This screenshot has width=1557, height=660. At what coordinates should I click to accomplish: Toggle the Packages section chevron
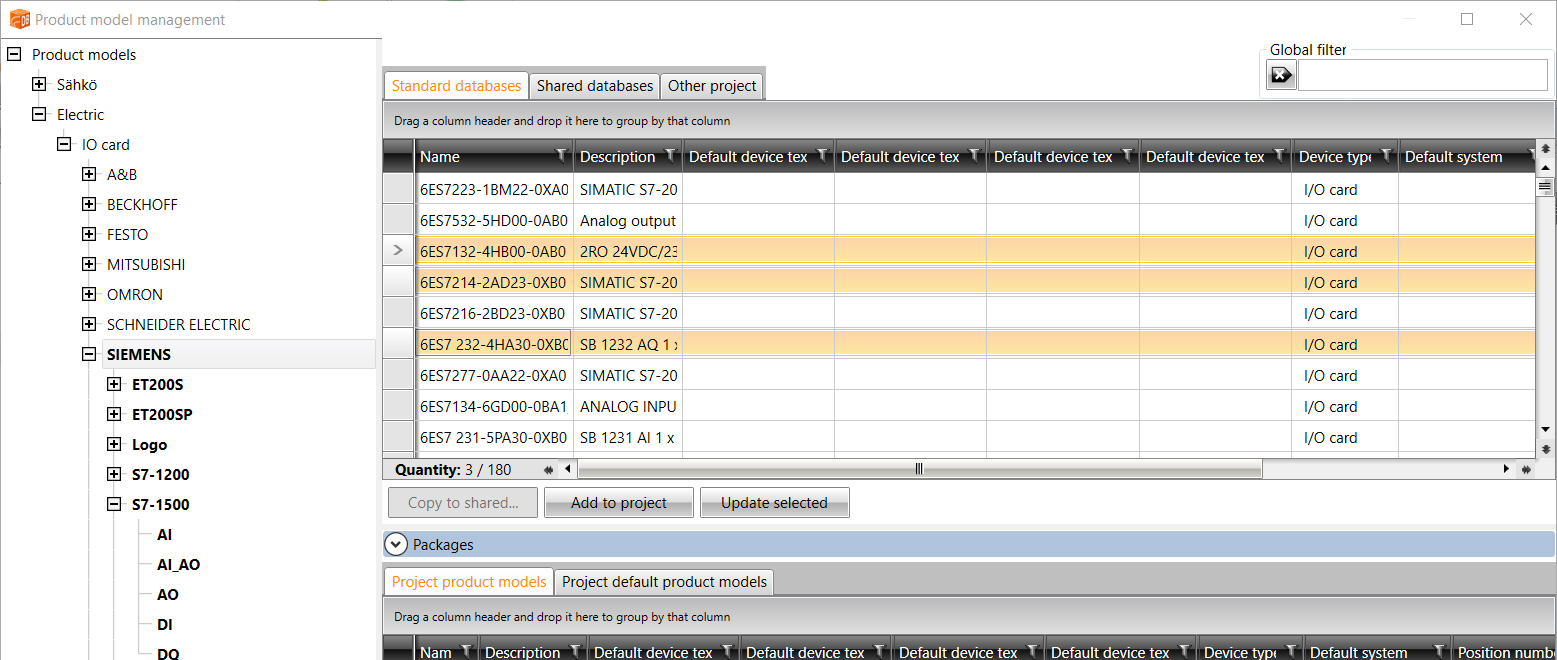coord(396,544)
